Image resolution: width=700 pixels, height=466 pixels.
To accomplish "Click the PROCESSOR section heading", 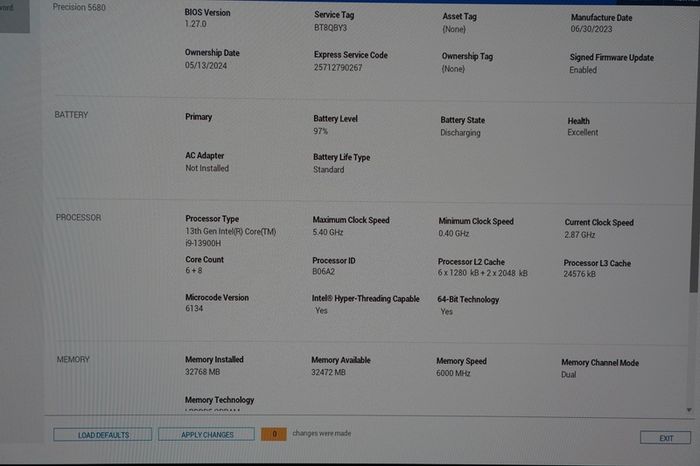I will [79, 217].
